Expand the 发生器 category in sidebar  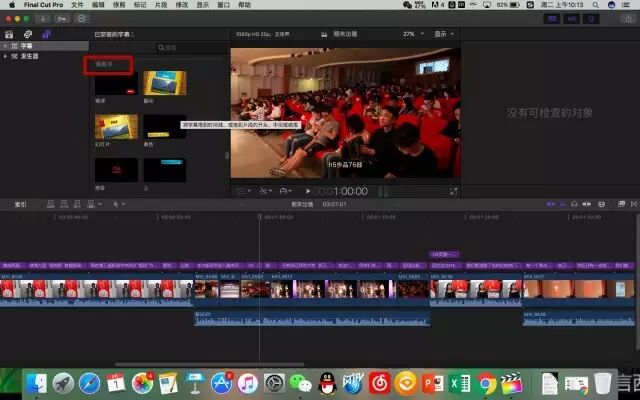5,56
